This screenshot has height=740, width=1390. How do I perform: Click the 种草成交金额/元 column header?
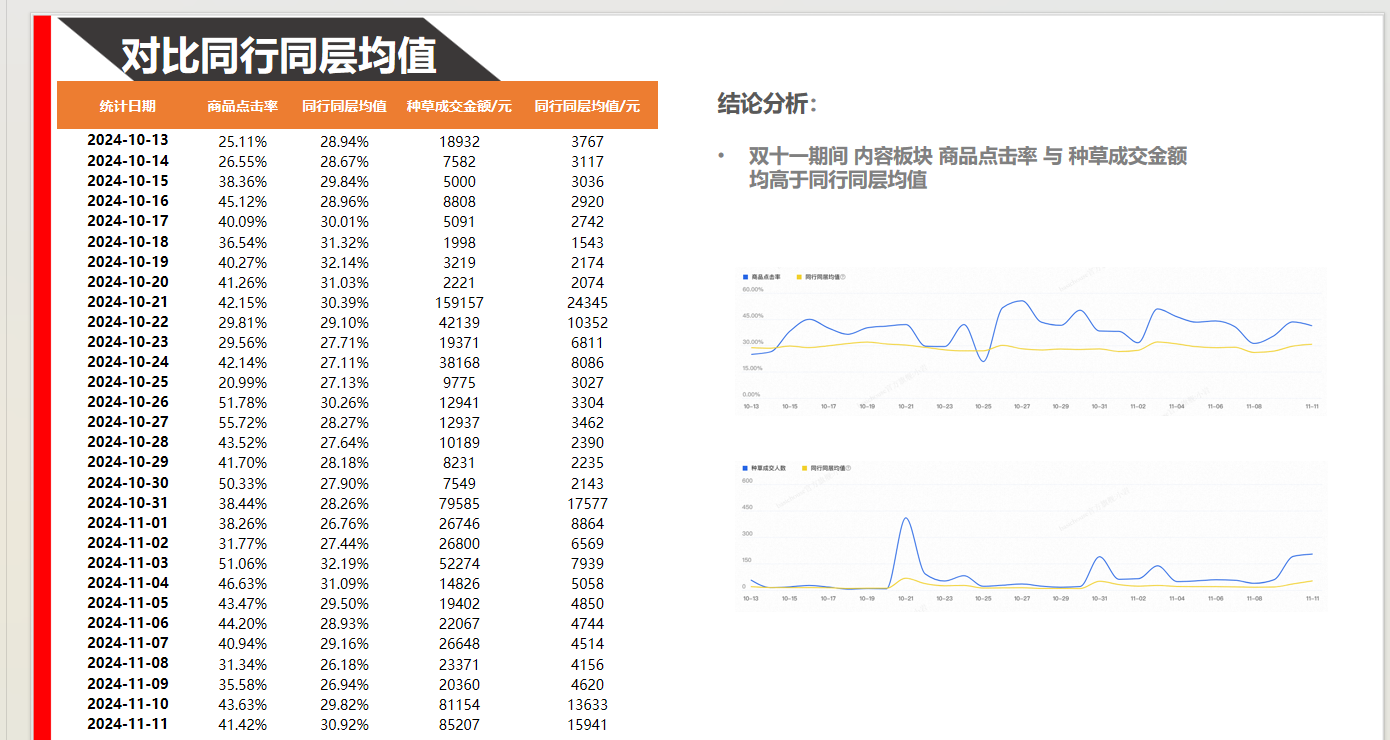(x=459, y=106)
